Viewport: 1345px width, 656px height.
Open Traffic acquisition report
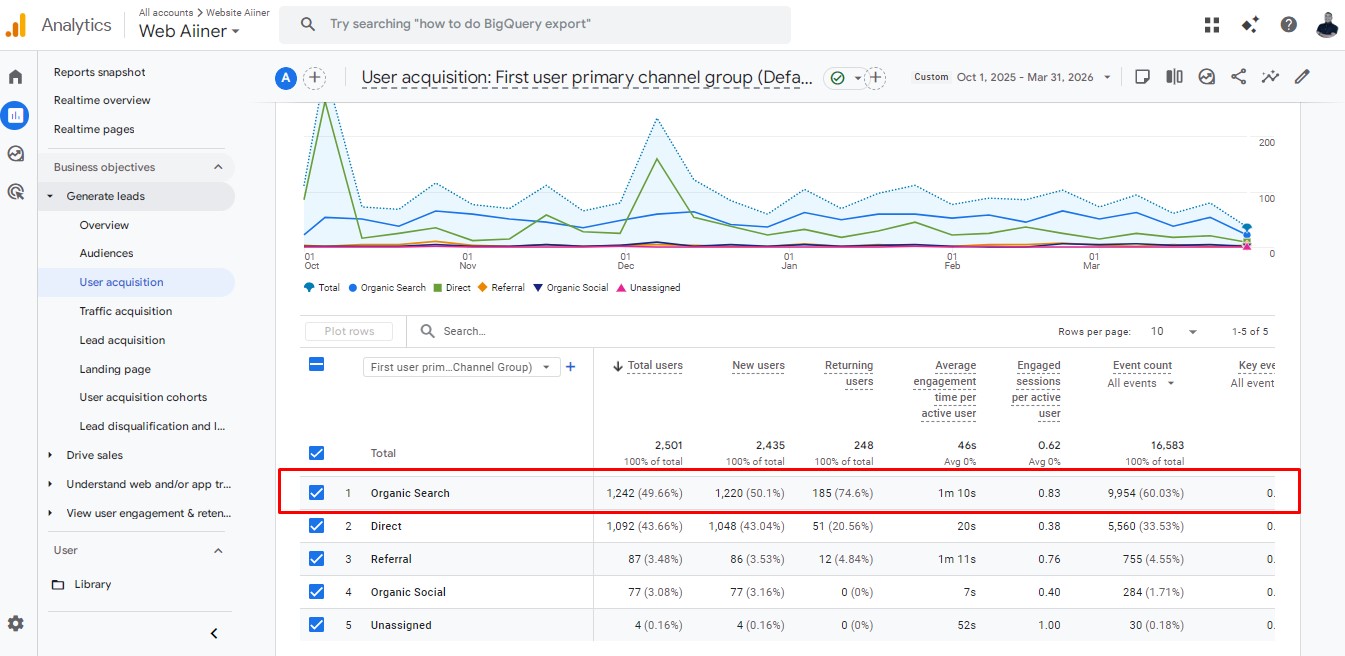[126, 311]
